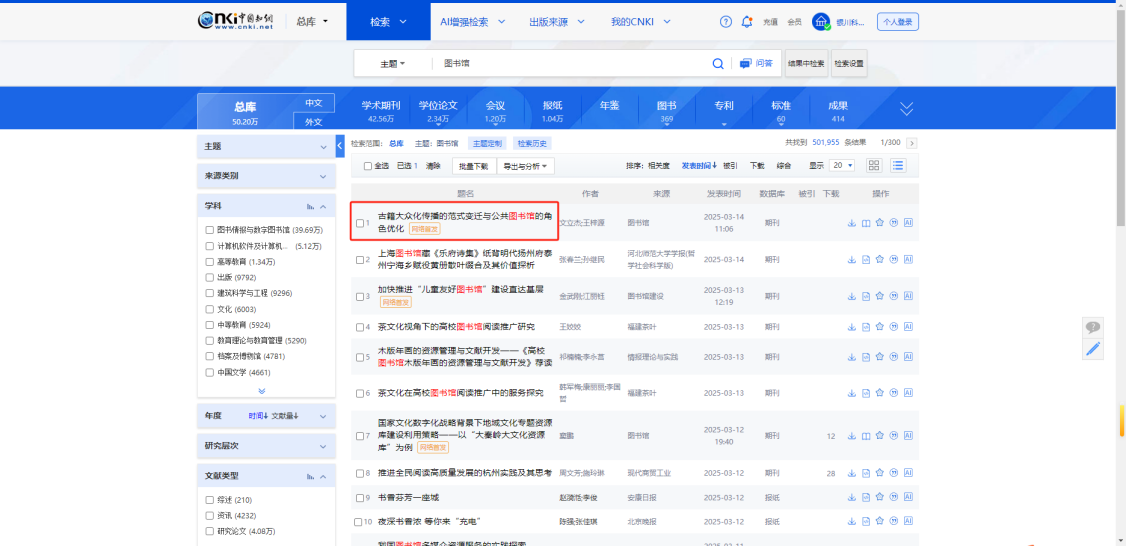
Task: Open HTML reading for 上海图书馆藏《乐府诗集》 row
Action: [x=866, y=259]
